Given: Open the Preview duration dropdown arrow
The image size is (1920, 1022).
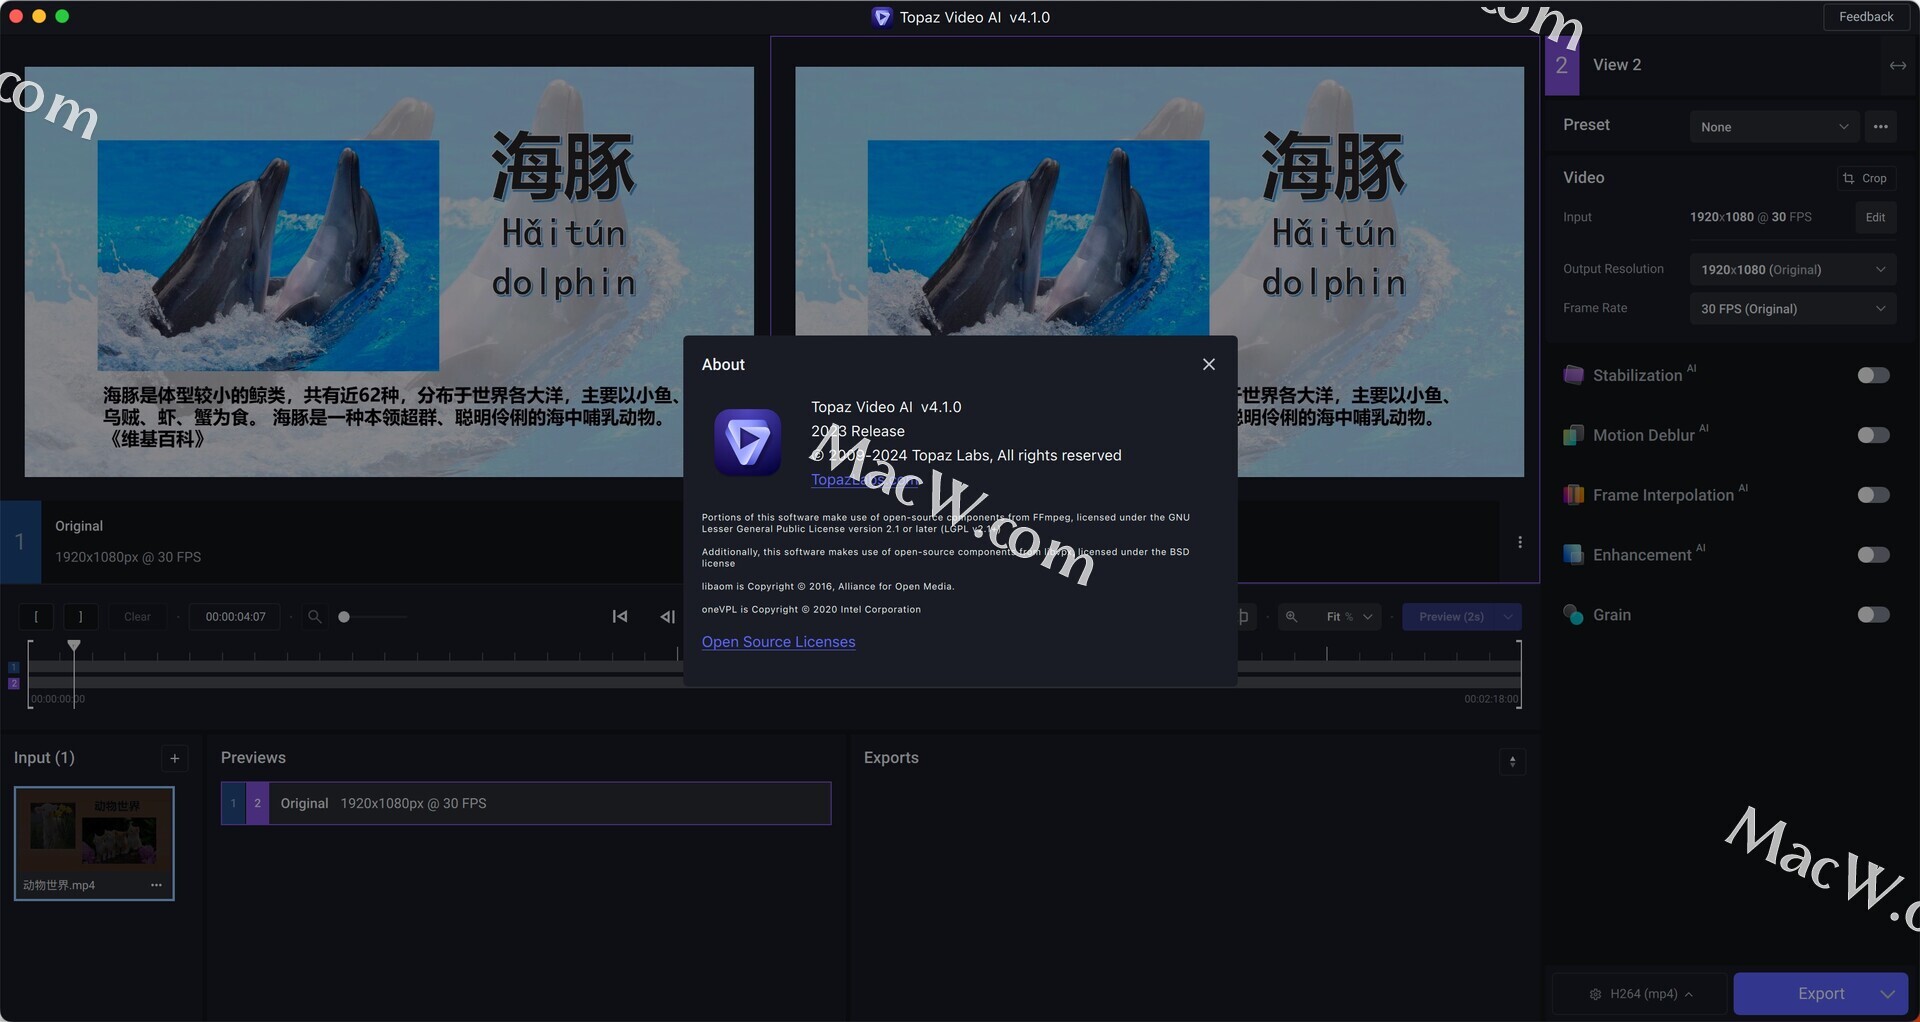Looking at the screenshot, I should [x=1508, y=617].
